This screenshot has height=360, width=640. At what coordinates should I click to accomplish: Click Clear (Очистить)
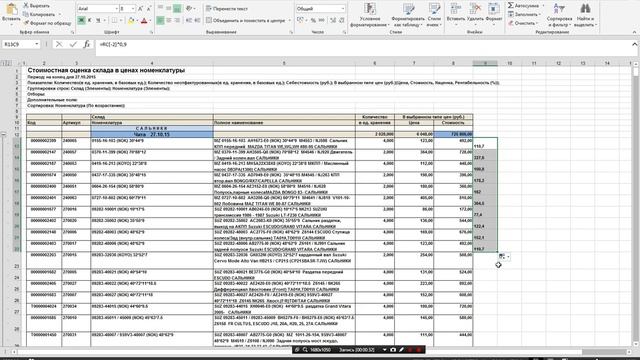(x=522, y=23)
